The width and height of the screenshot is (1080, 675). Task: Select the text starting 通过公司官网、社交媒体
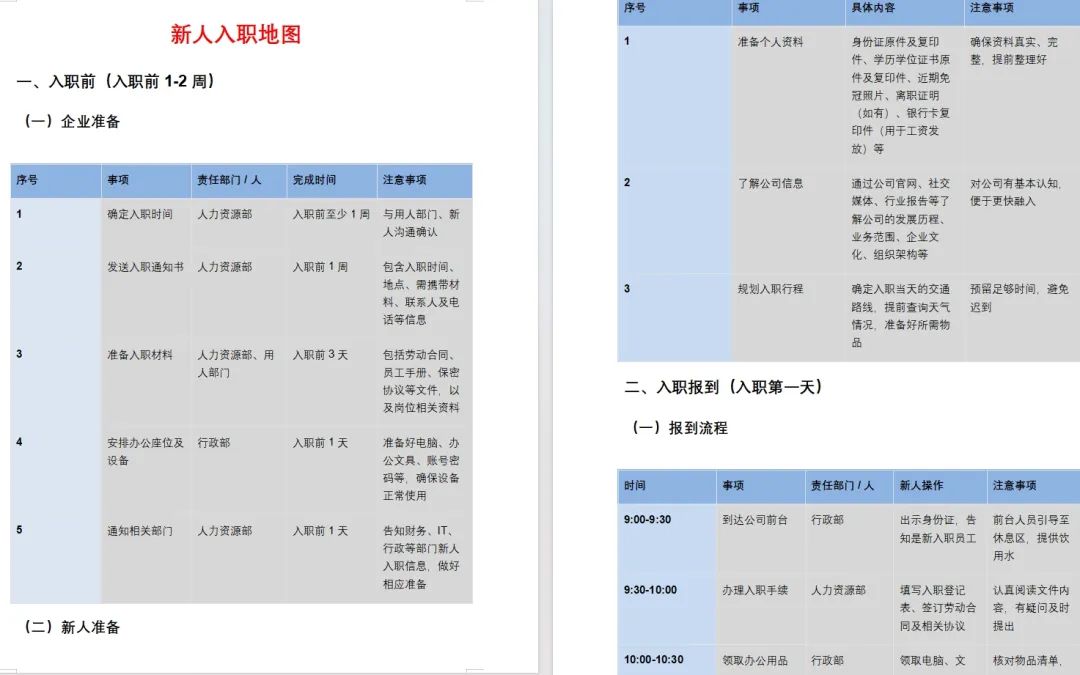[x=900, y=219]
